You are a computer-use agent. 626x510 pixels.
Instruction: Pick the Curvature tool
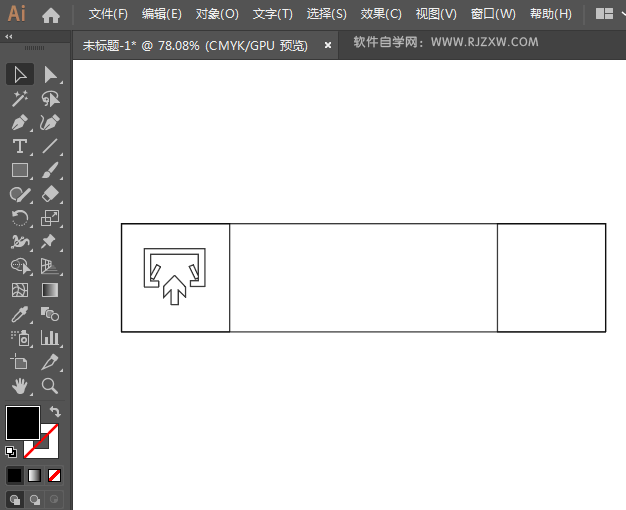point(51,122)
